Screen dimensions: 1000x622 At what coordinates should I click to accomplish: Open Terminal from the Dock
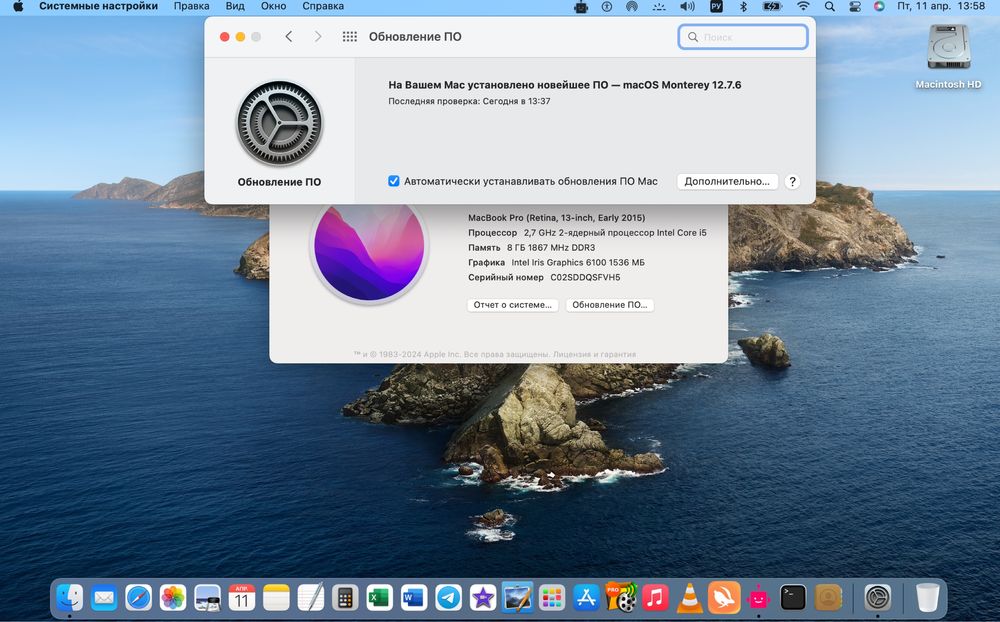[x=793, y=598]
